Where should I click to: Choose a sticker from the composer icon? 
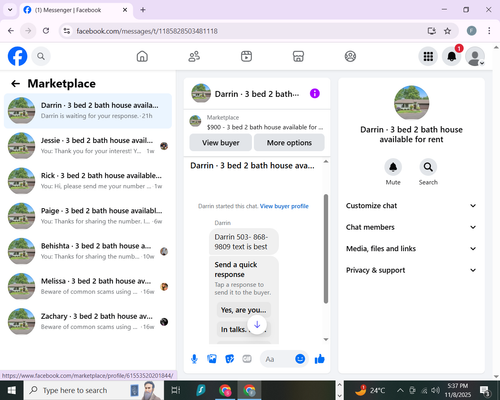click(x=230, y=359)
